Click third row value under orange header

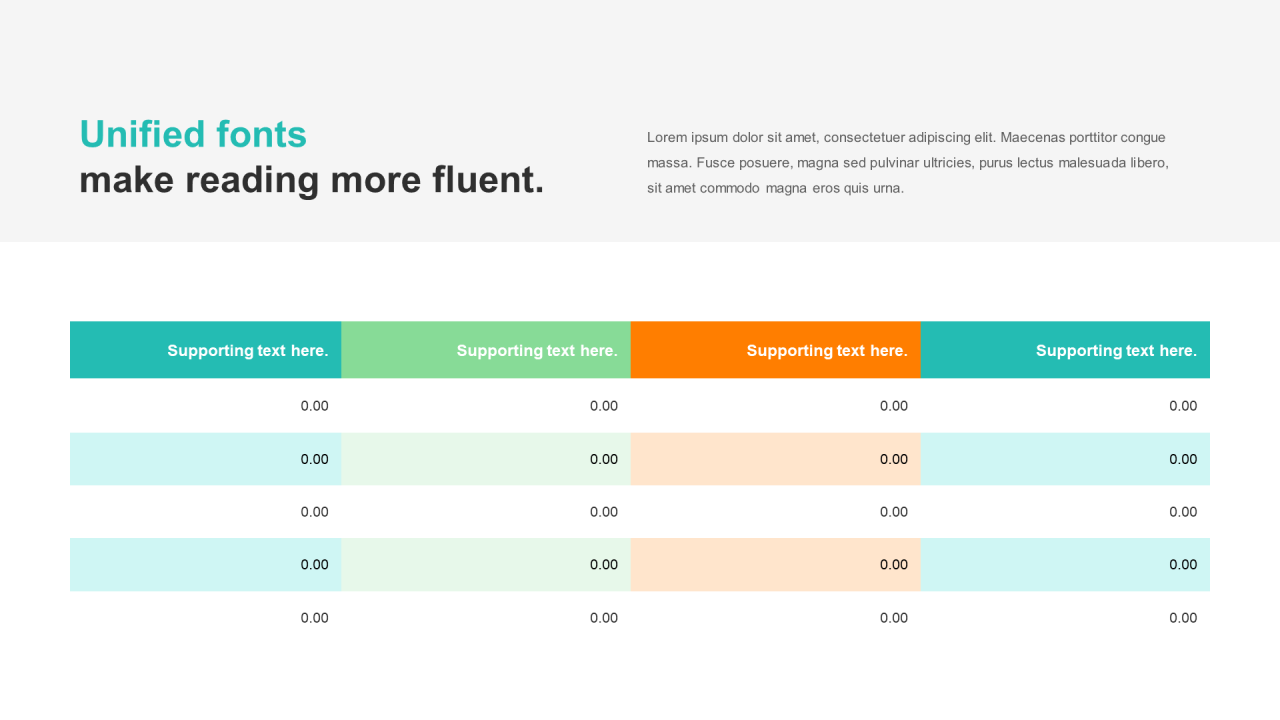[894, 512]
